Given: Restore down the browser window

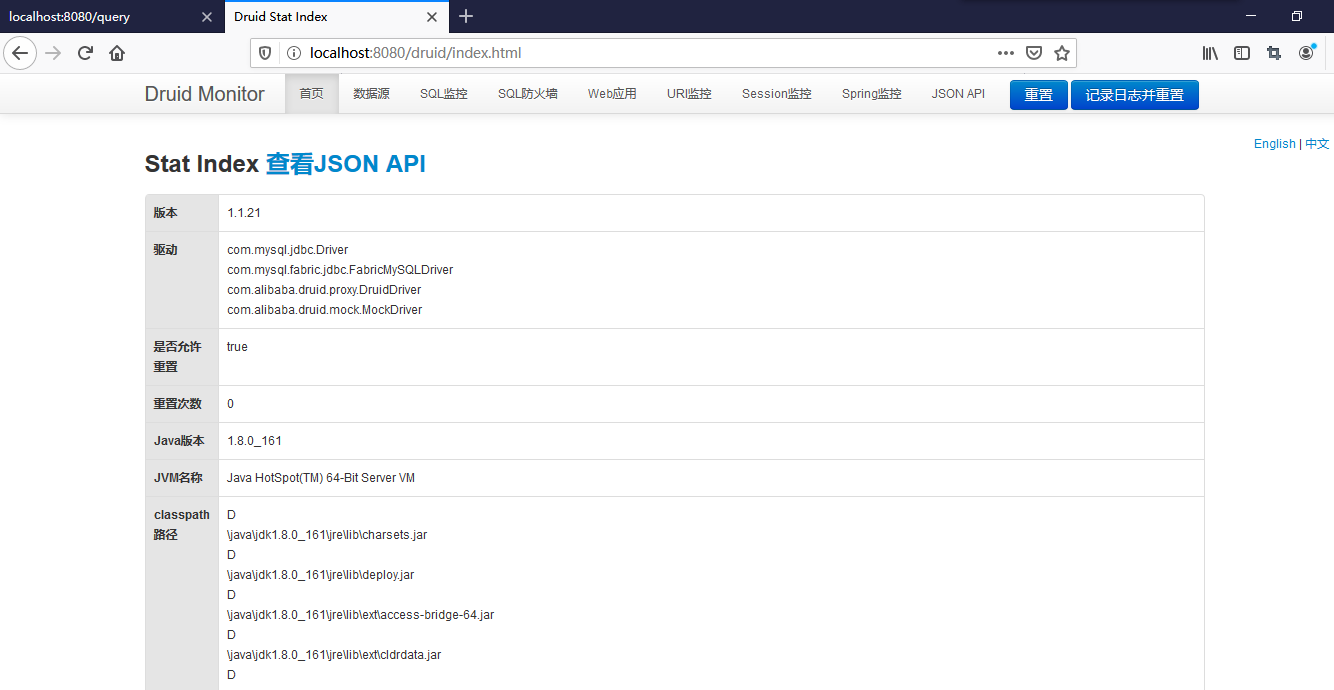Looking at the screenshot, I should tap(1297, 16).
